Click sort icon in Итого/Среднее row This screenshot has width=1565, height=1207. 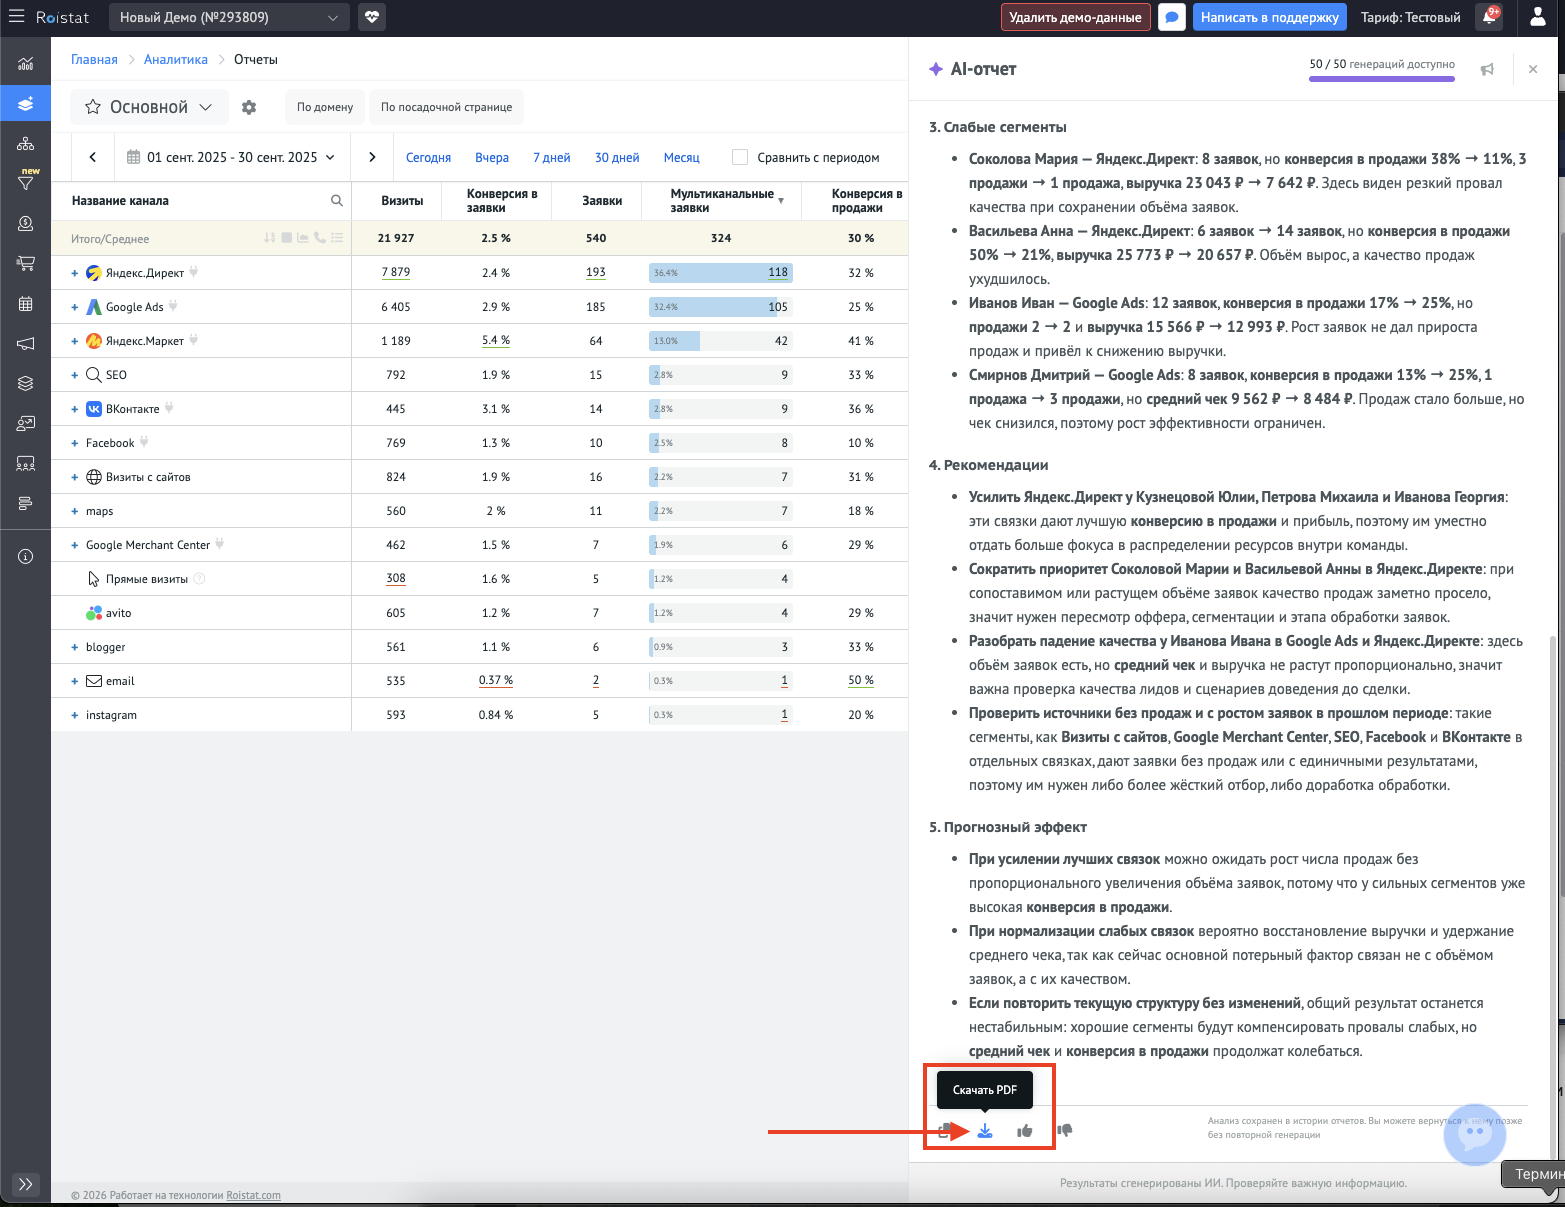click(x=269, y=238)
